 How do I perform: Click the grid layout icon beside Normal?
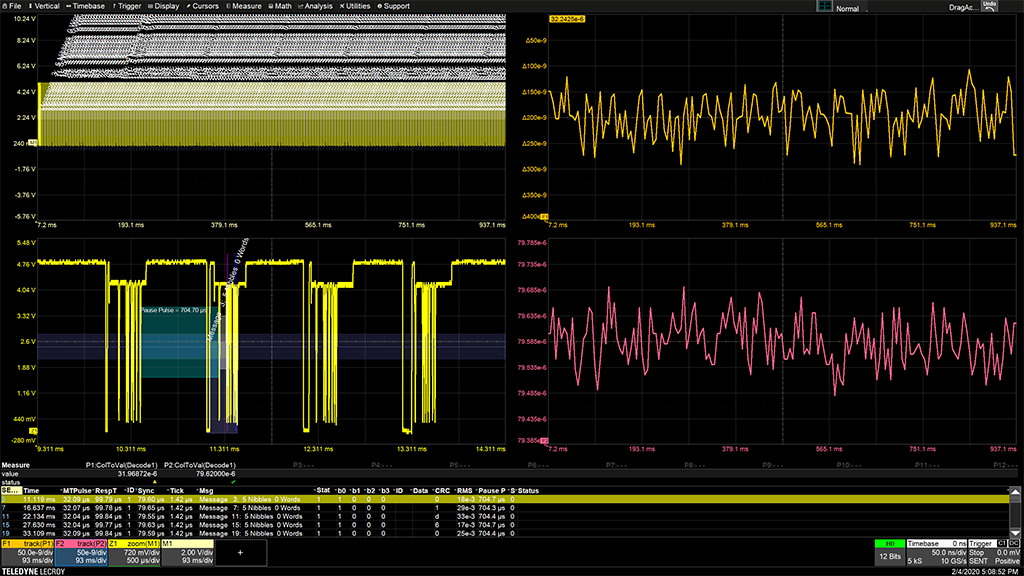pos(825,6)
